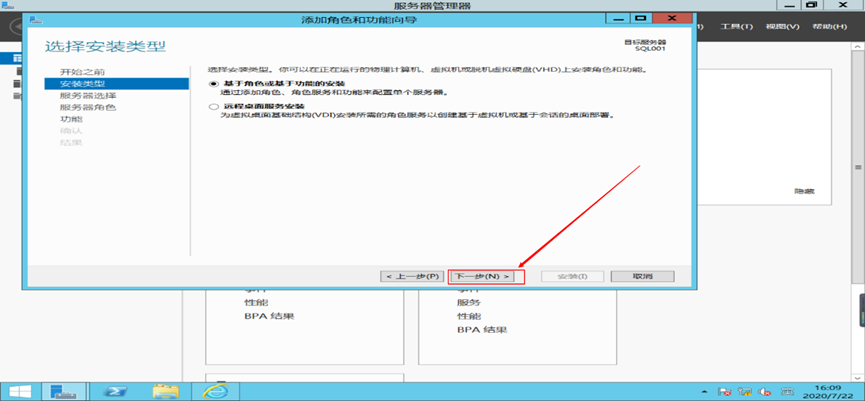Click the 选择安装类型 page heading
Screen dimensions: 865x401
pyautogui.click(x=105, y=46)
